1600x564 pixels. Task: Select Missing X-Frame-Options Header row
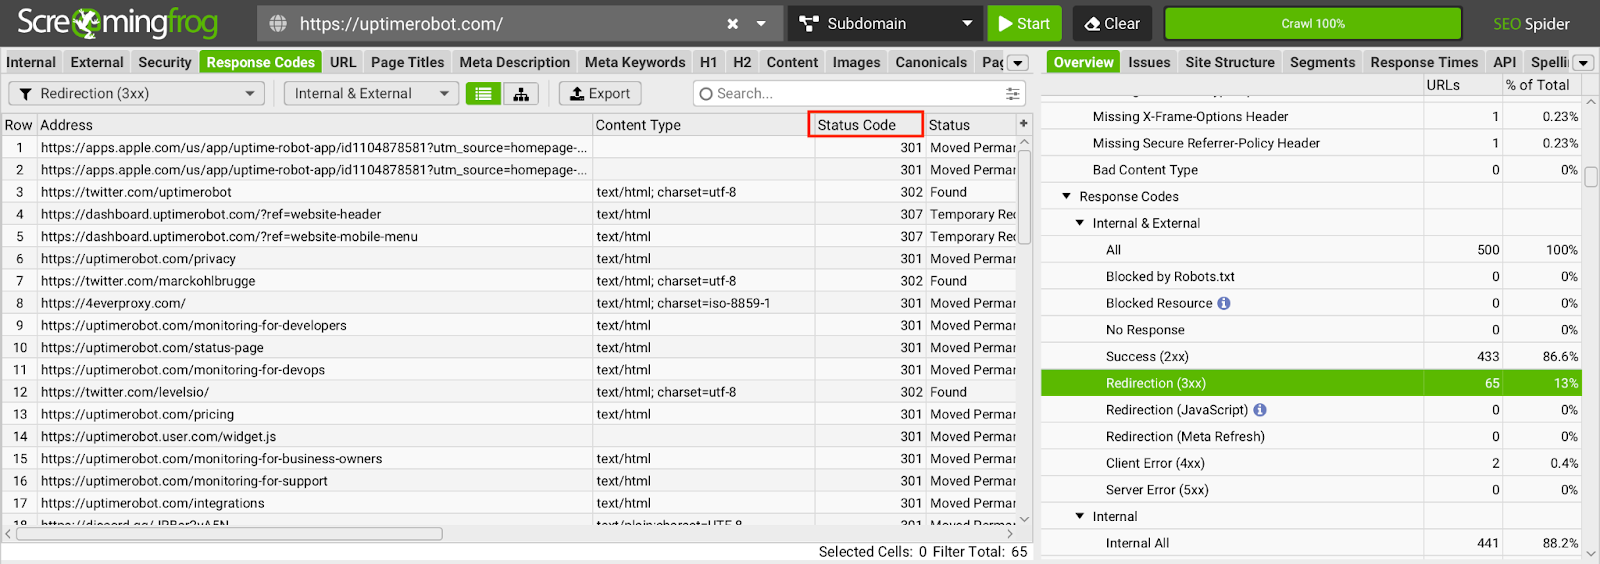click(x=1311, y=116)
